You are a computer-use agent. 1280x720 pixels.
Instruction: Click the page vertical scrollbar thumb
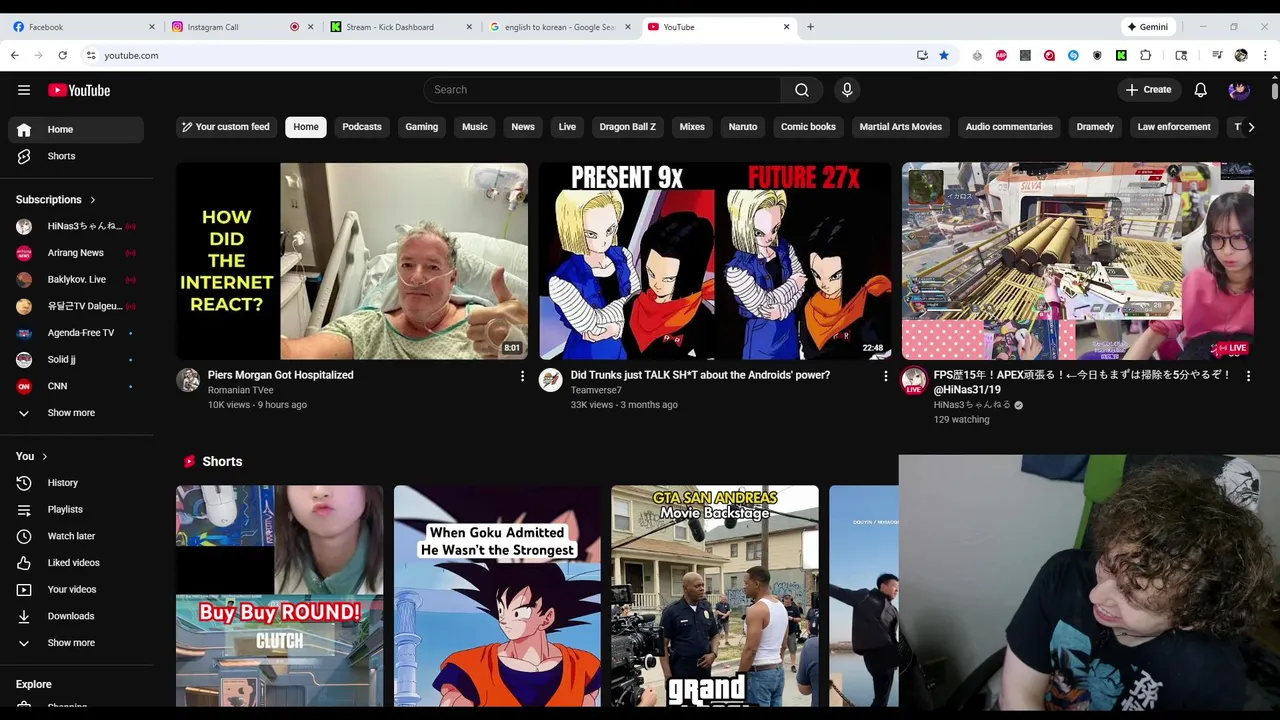[x=1275, y=91]
